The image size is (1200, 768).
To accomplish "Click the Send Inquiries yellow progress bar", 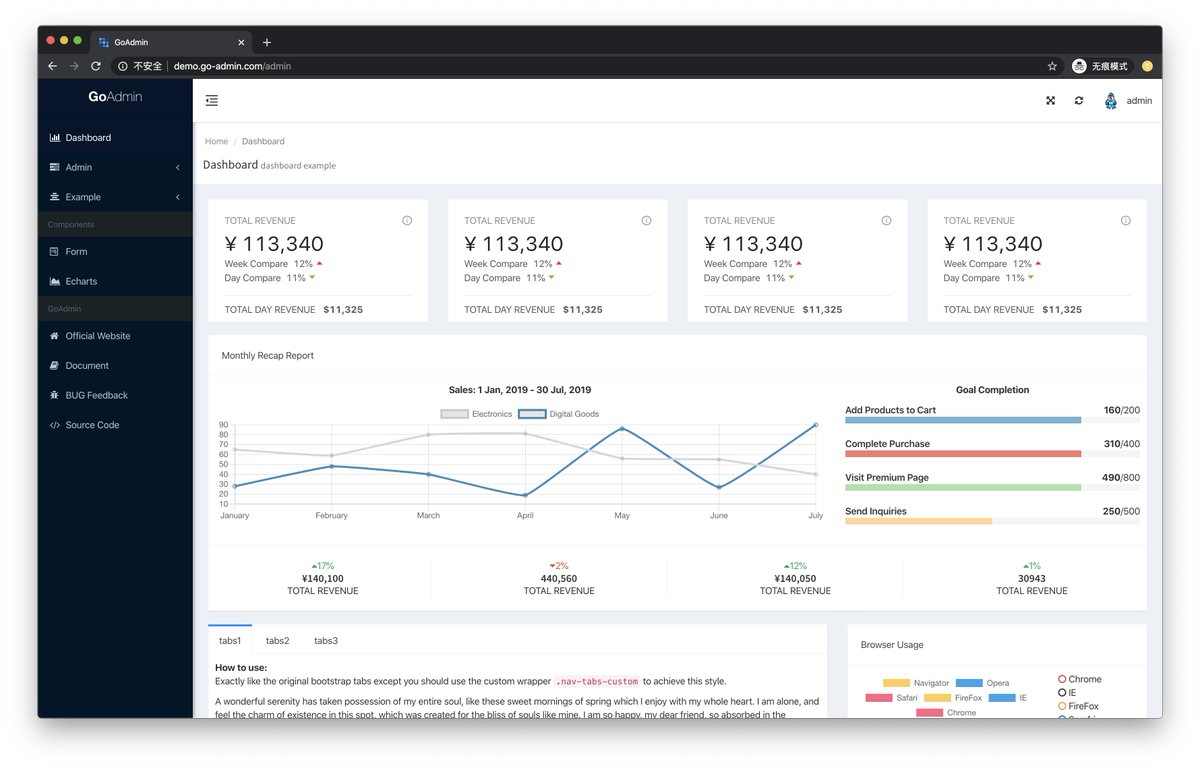I will [992, 521].
